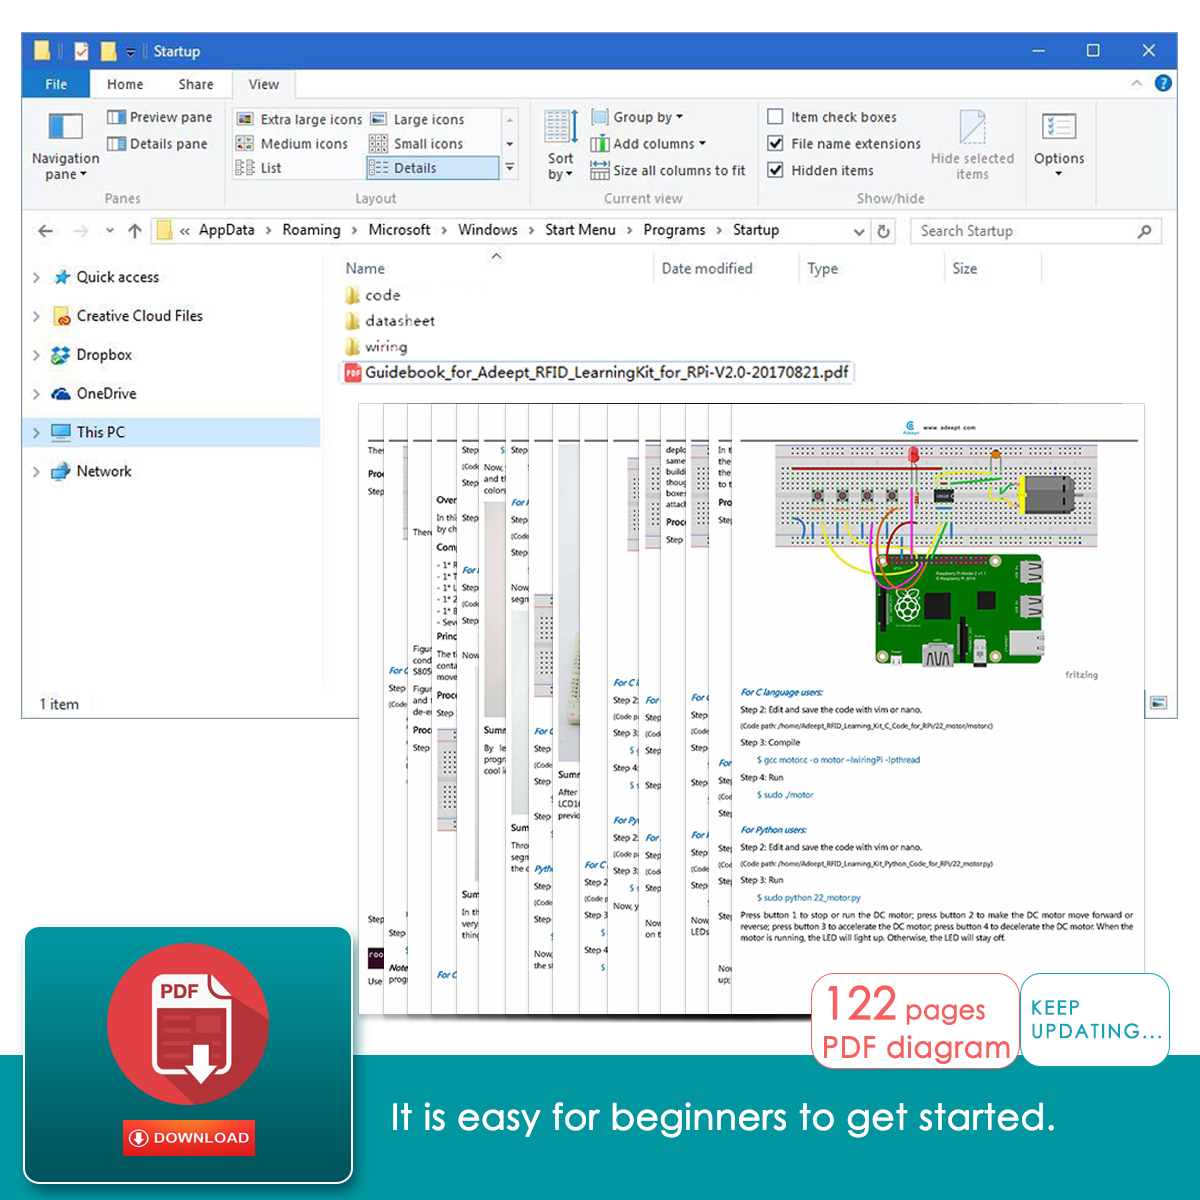The width and height of the screenshot is (1200, 1200).
Task: Expand the Quick access tree node
Action: click(x=37, y=277)
